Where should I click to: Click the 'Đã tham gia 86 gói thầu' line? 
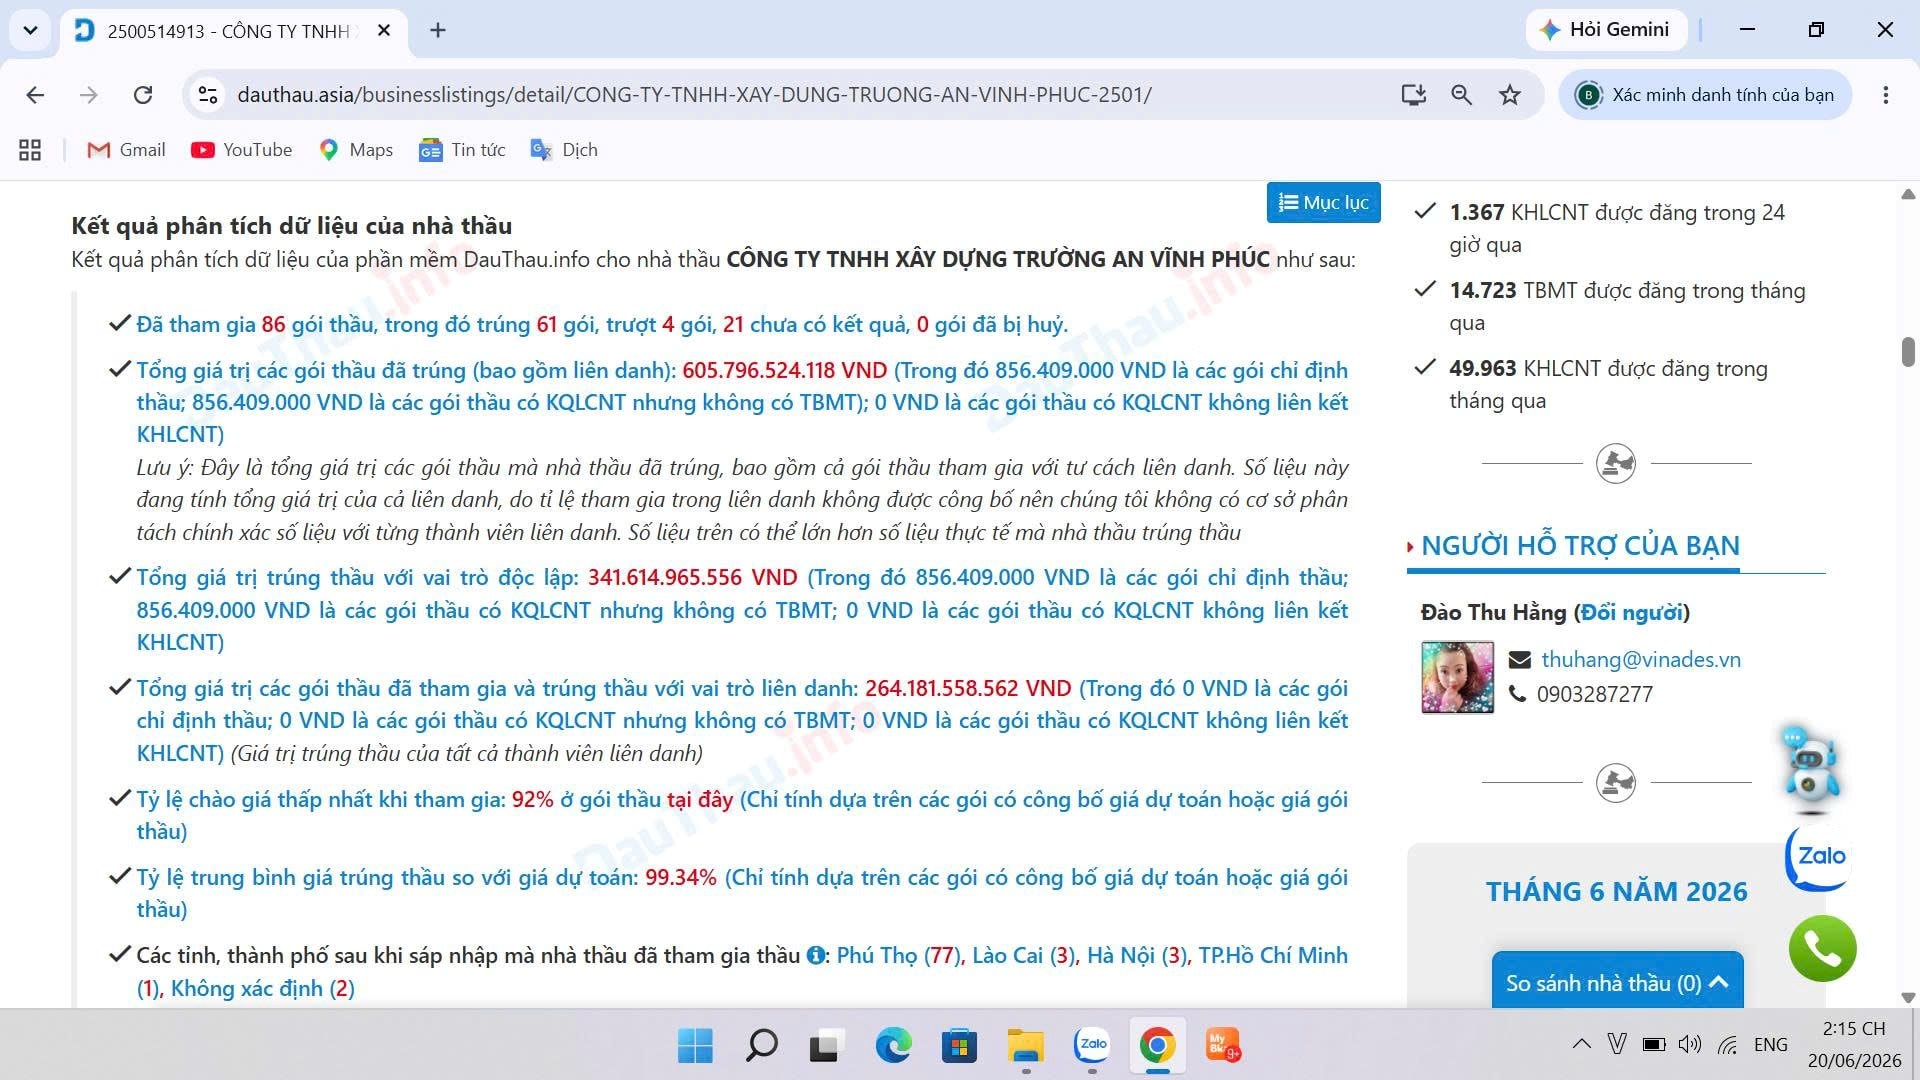point(602,324)
